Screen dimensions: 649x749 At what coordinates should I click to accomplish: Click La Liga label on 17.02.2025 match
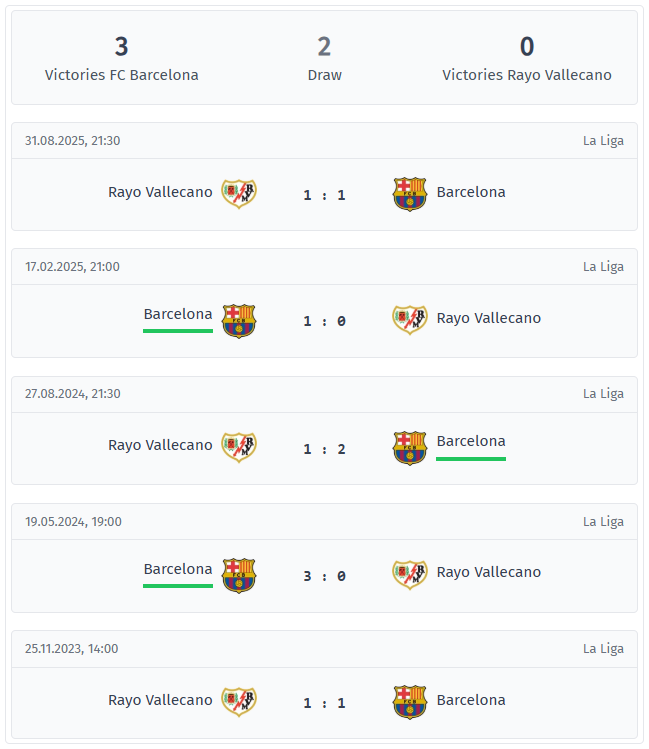point(603,267)
